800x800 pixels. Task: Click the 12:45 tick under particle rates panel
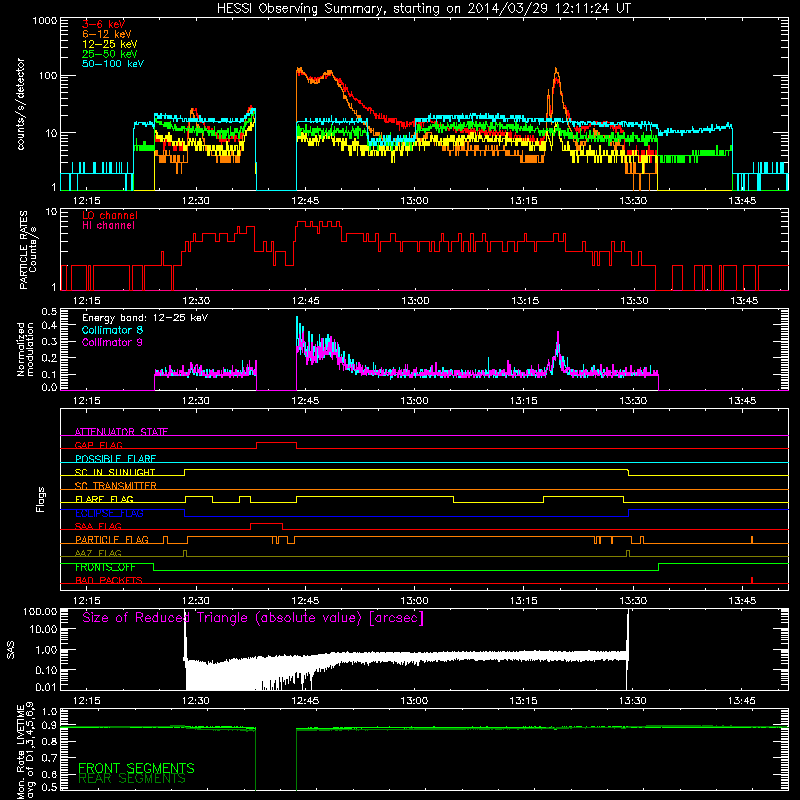[x=305, y=301]
